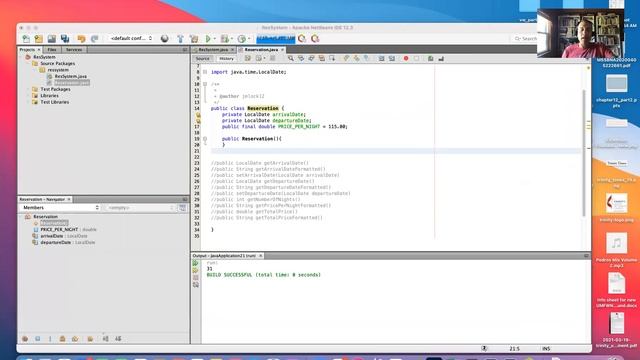Click the memory usage bar in toolbar
Viewport: 640px width, 360px height.
click(276, 39)
